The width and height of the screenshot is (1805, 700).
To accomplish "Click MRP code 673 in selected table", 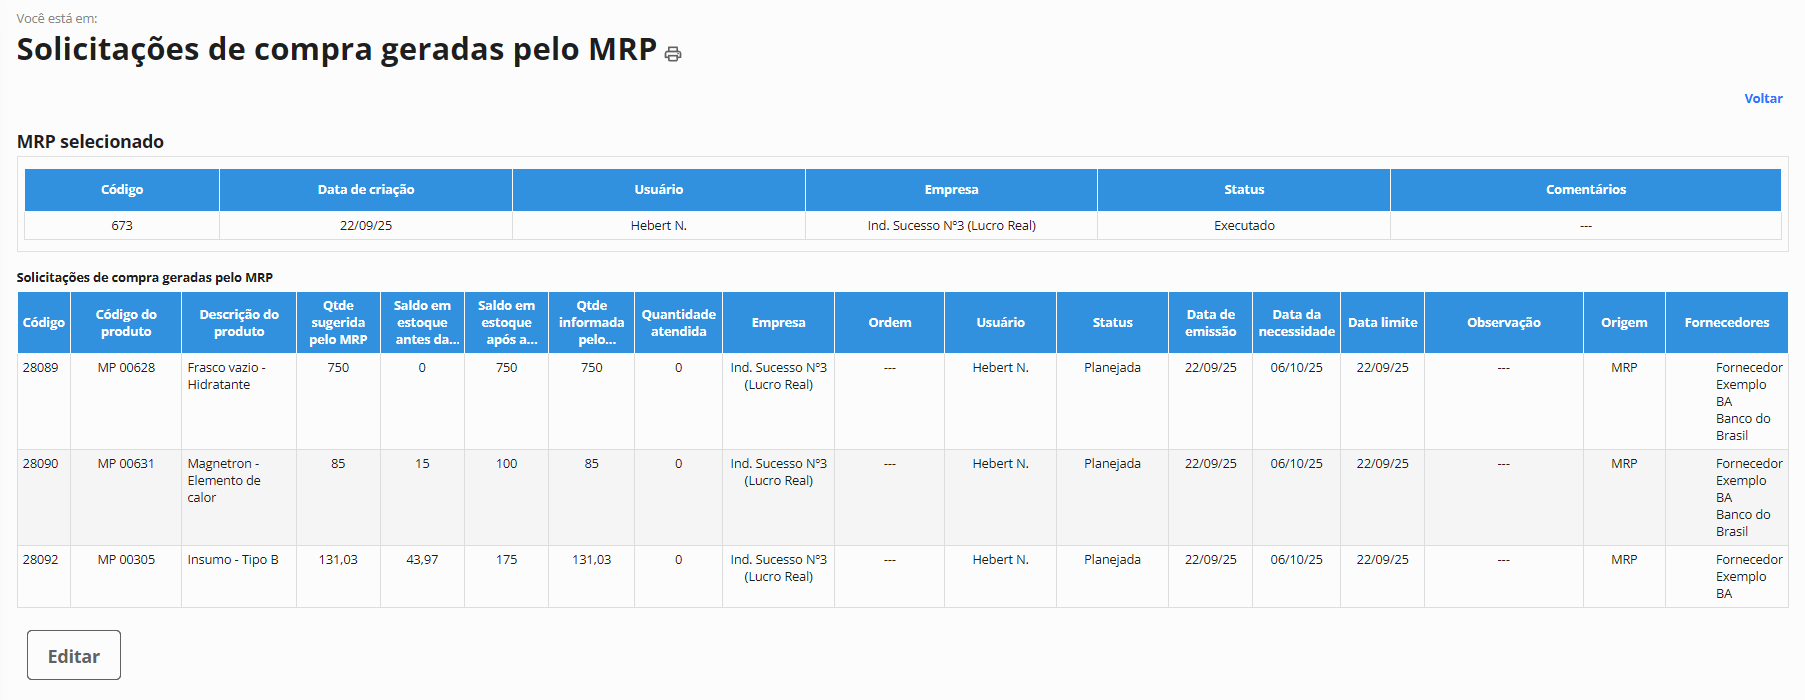I will click(122, 226).
